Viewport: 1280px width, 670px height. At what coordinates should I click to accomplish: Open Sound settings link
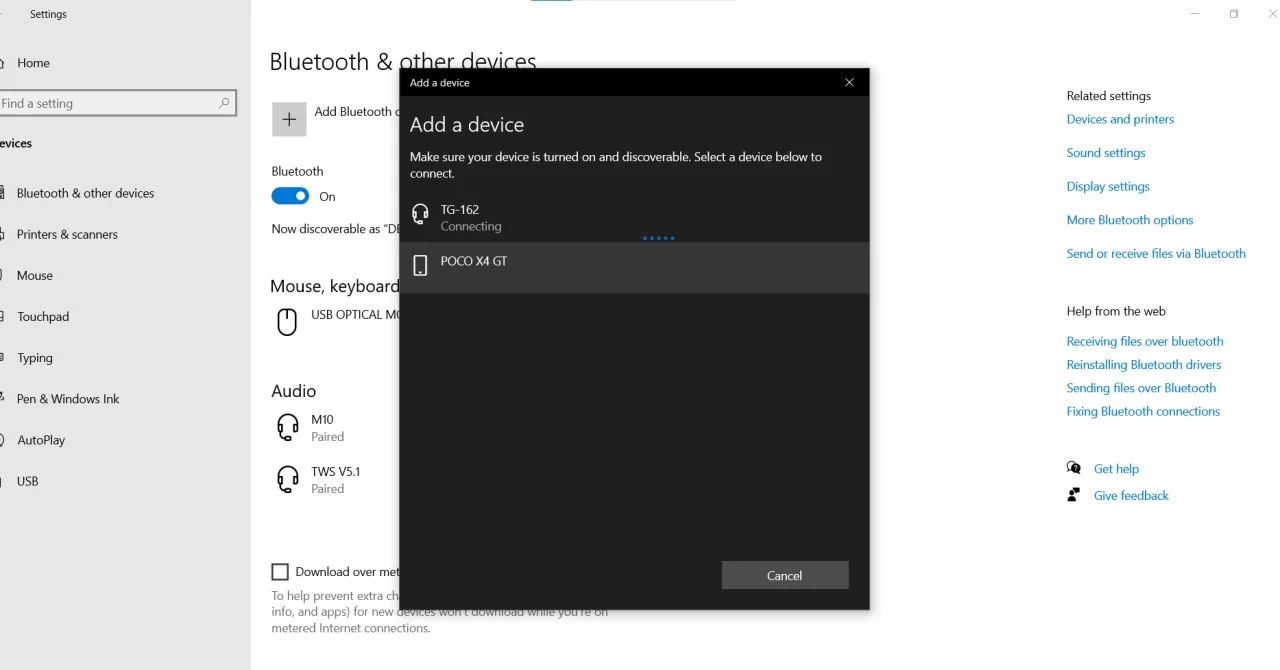[1106, 153]
